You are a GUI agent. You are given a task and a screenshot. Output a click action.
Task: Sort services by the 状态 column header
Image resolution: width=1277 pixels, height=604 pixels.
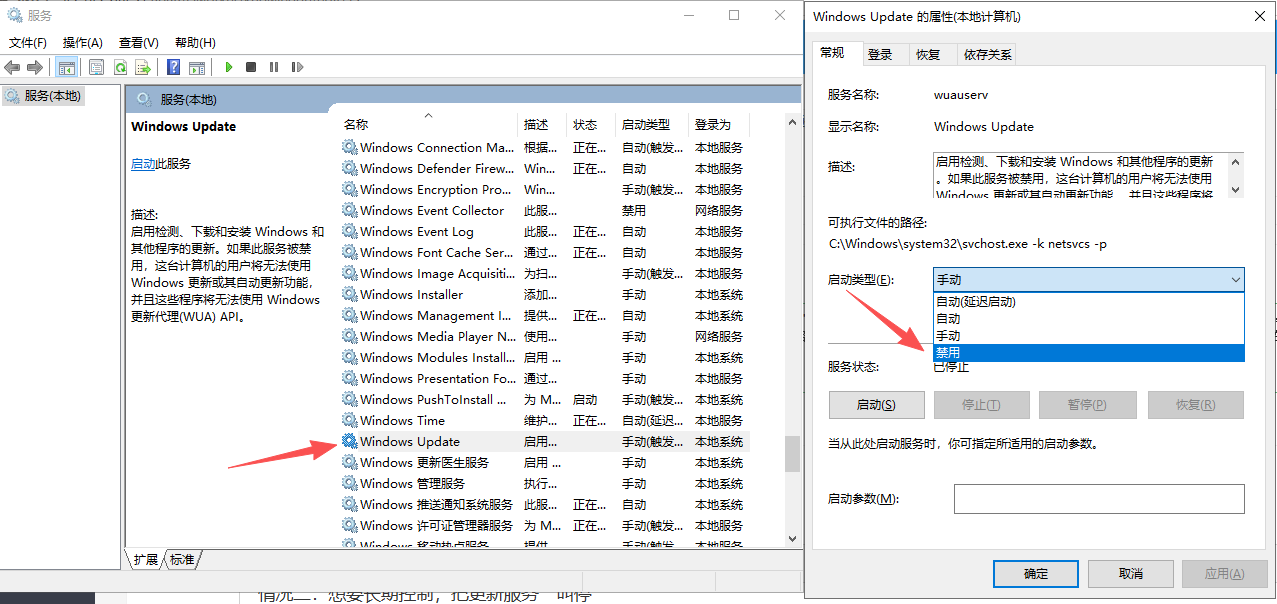click(x=591, y=125)
